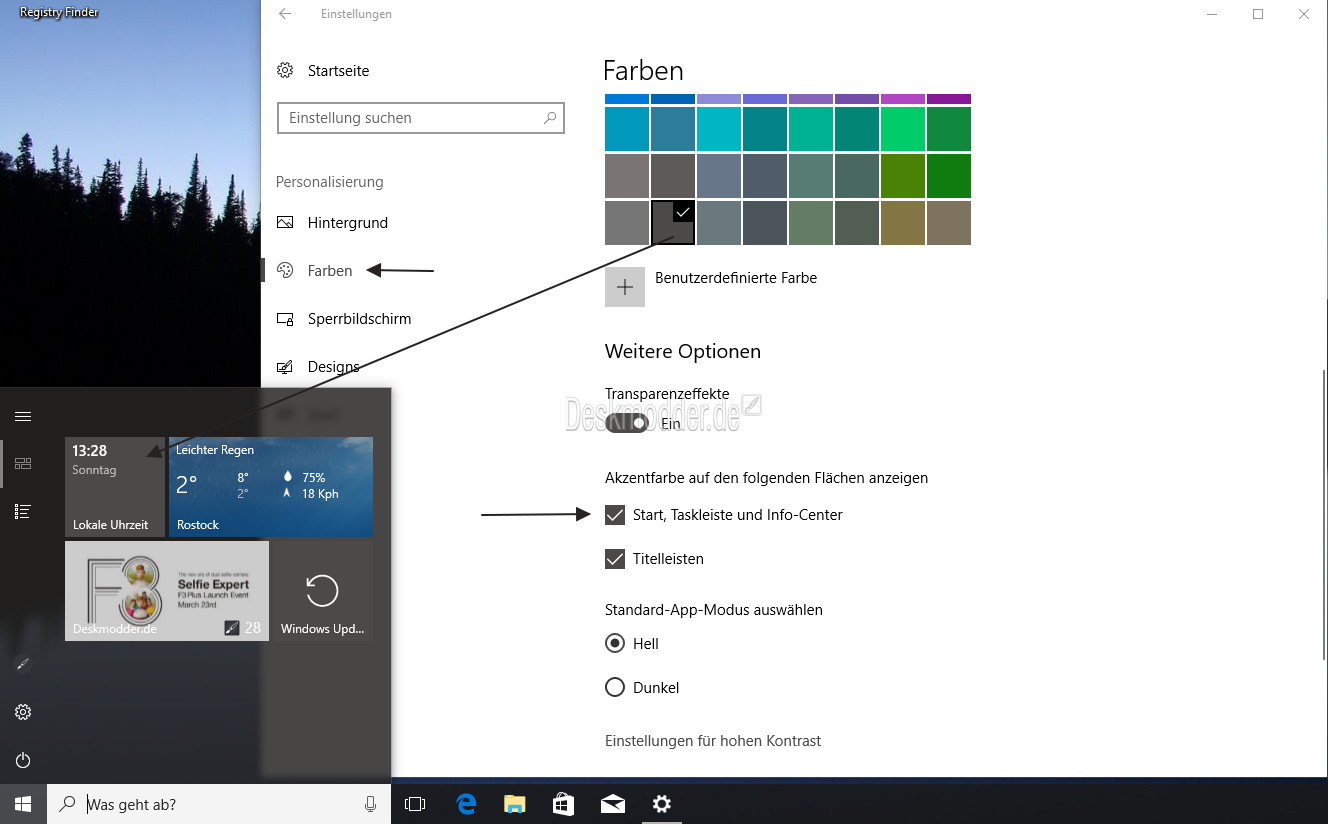Open the Farben settings page

click(x=330, y=271)
